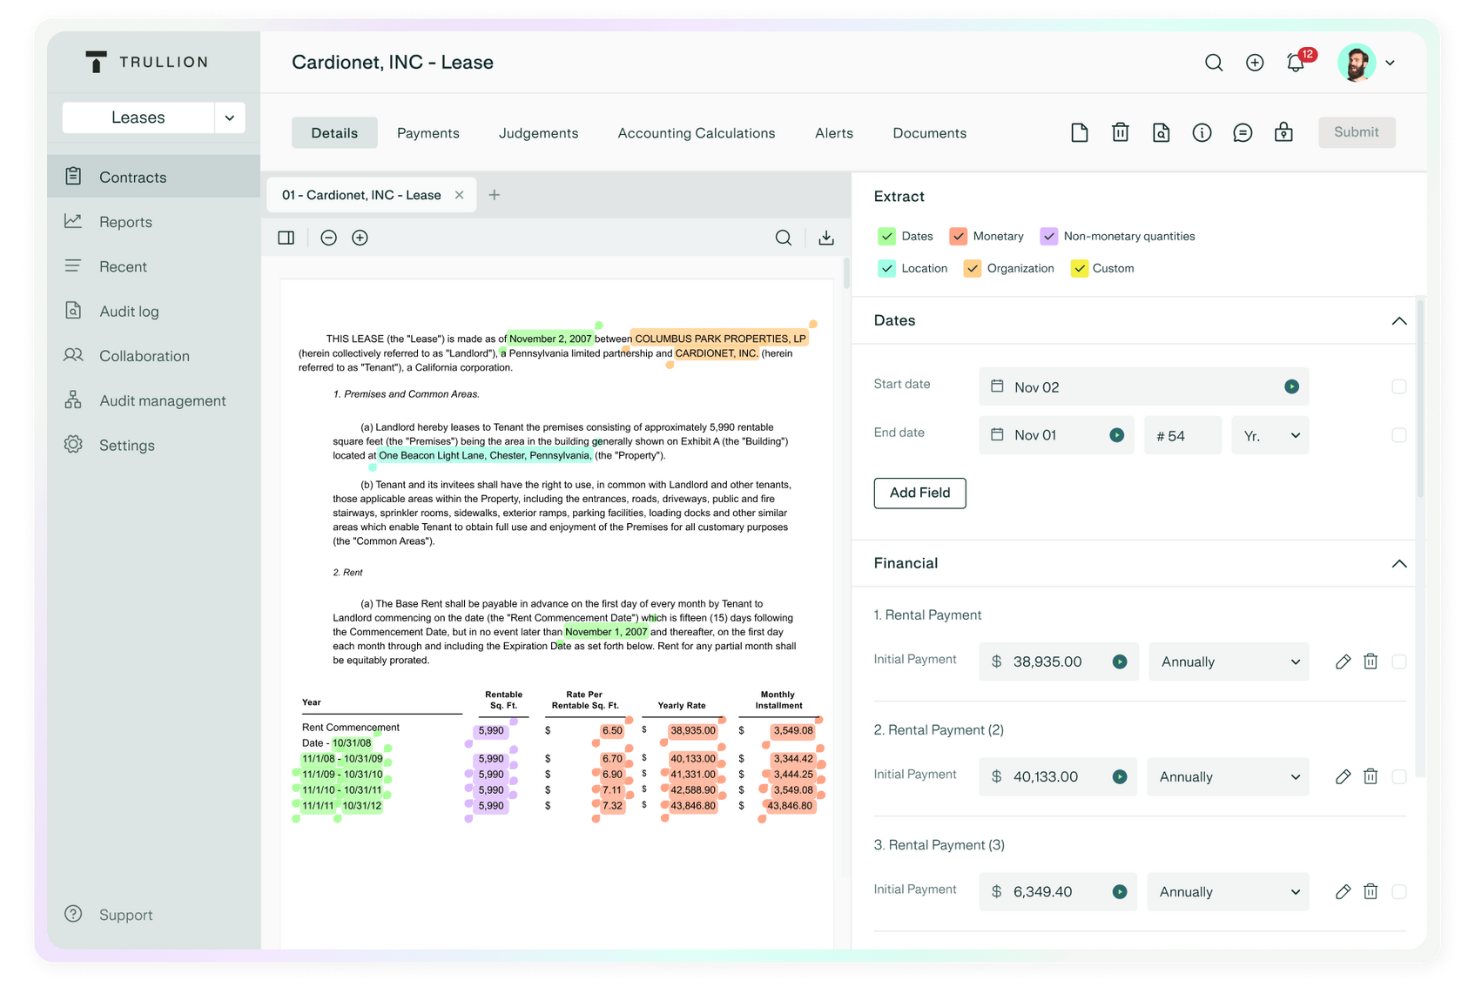Open the comments chat bubble icon
The image size is (1480, 987).
1243,133
